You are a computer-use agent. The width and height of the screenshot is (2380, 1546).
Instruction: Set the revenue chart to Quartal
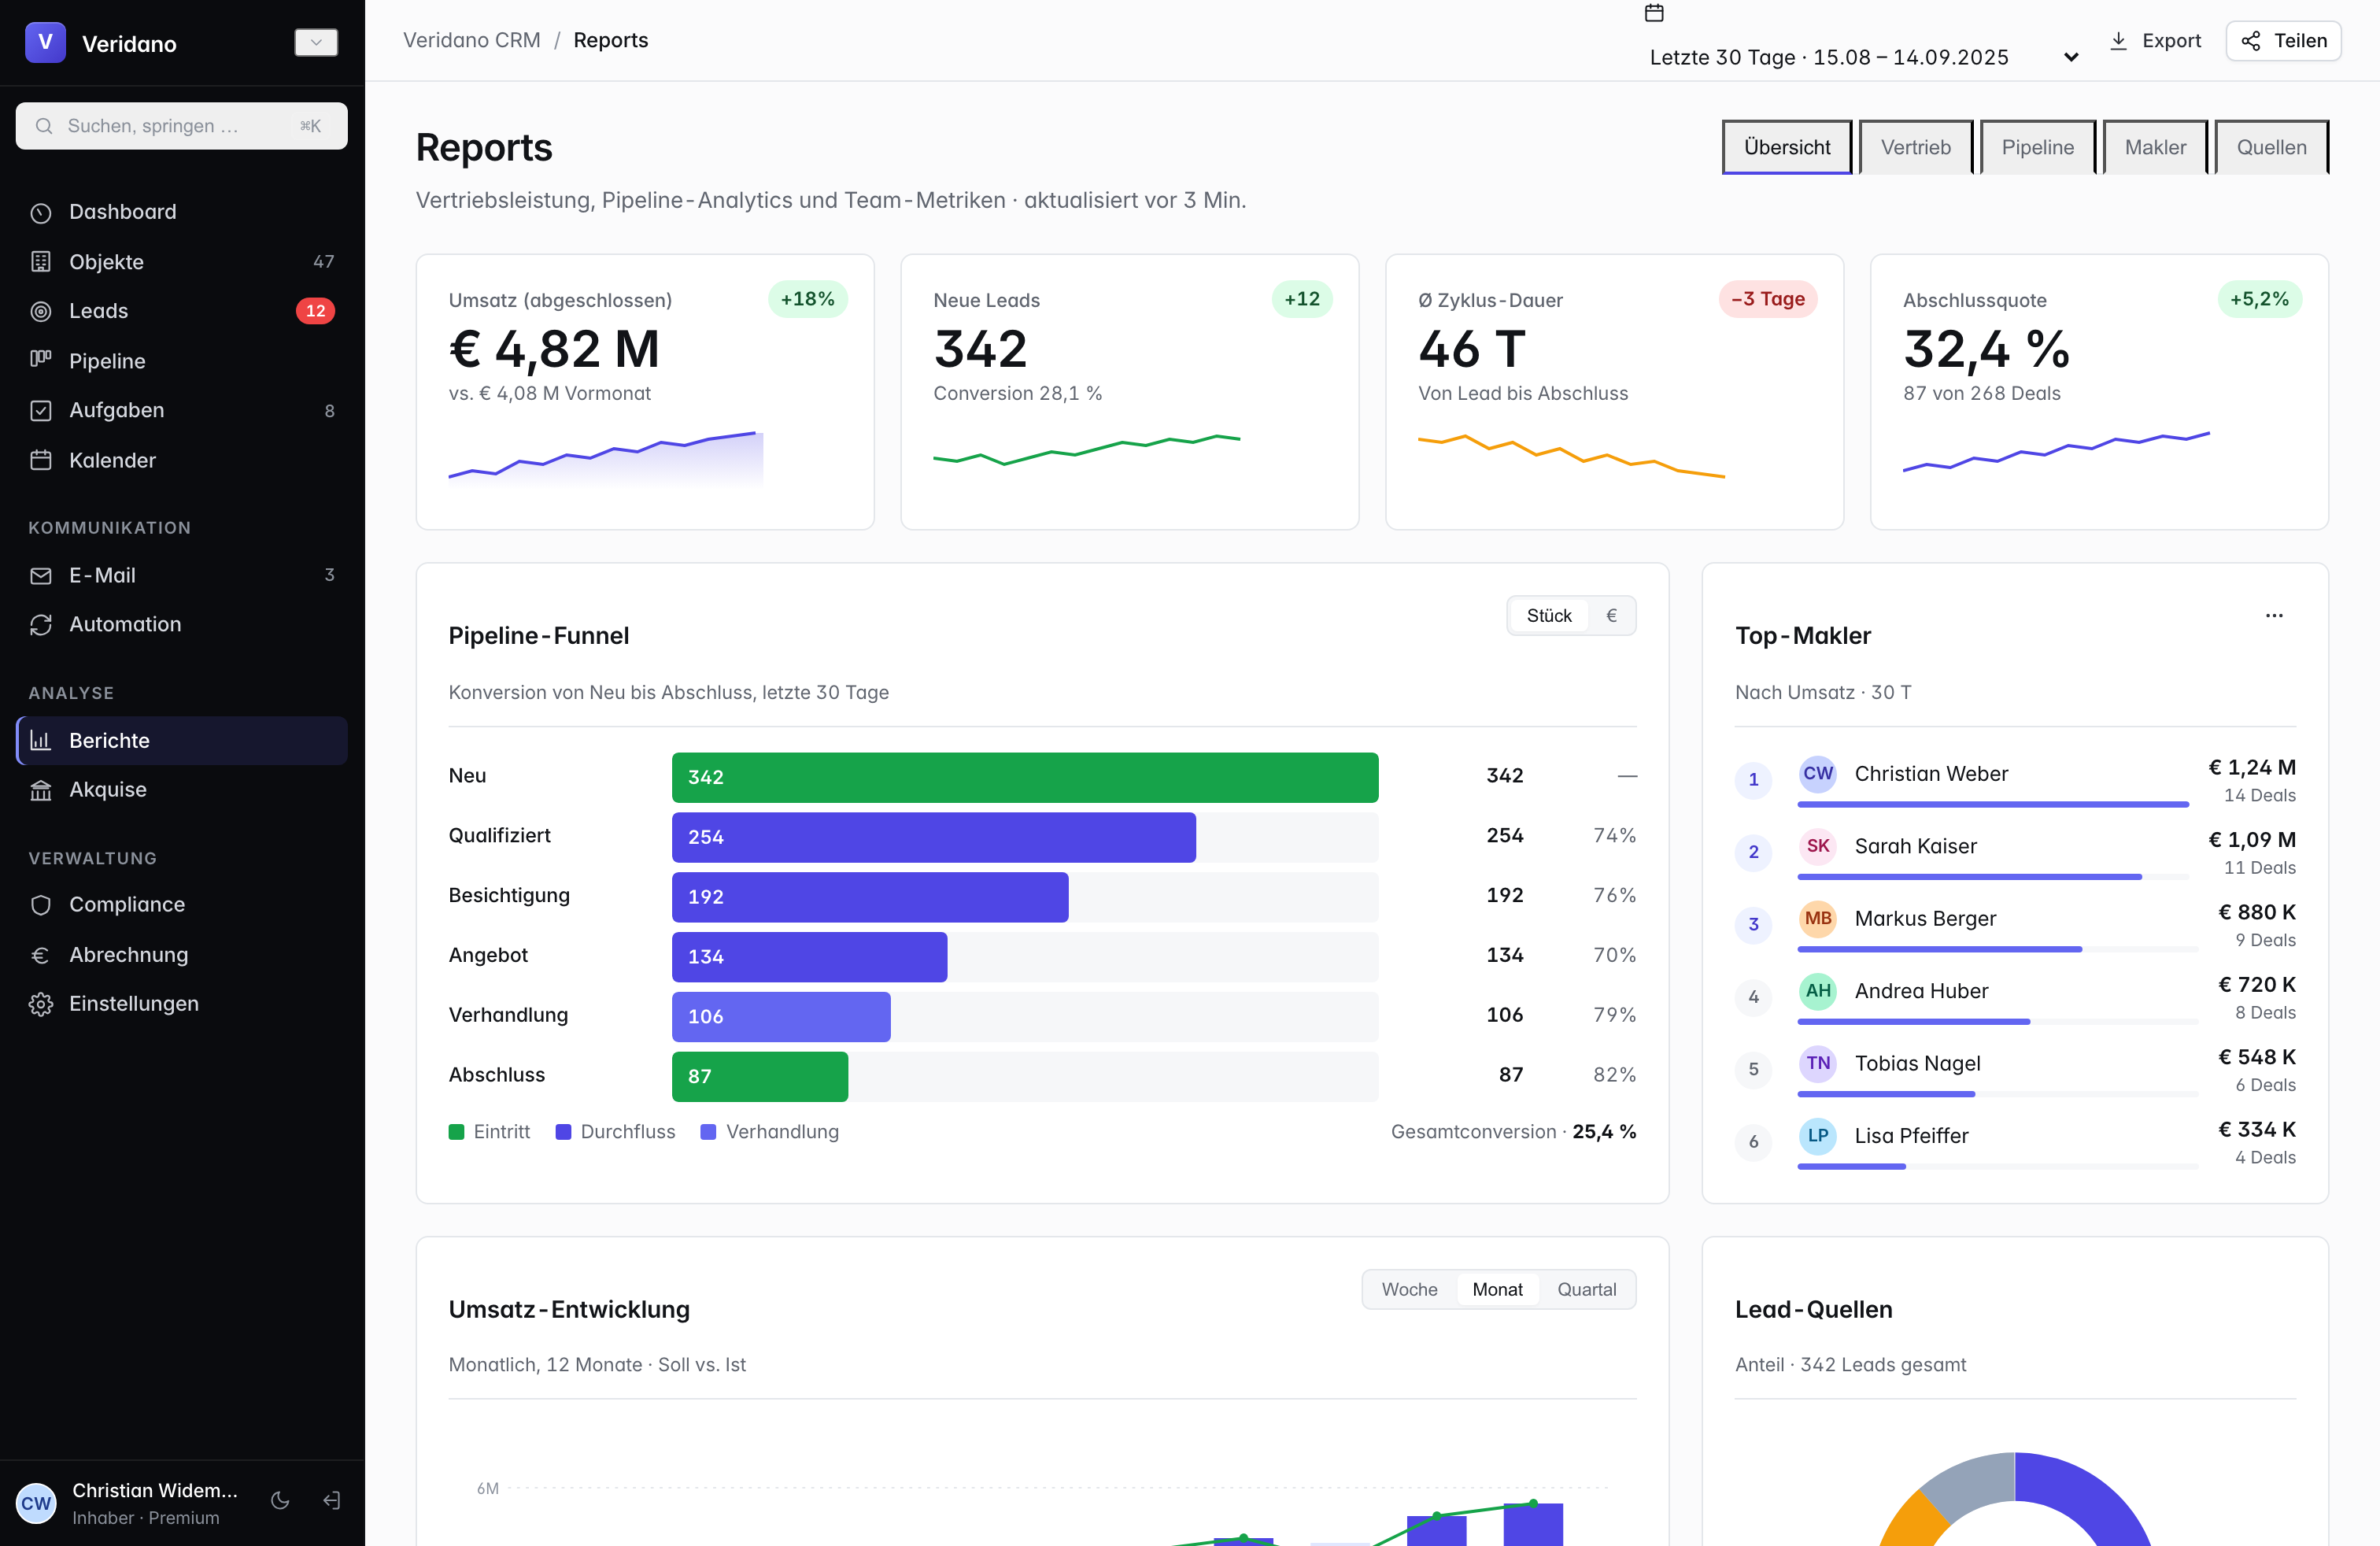[1586, 1290]
